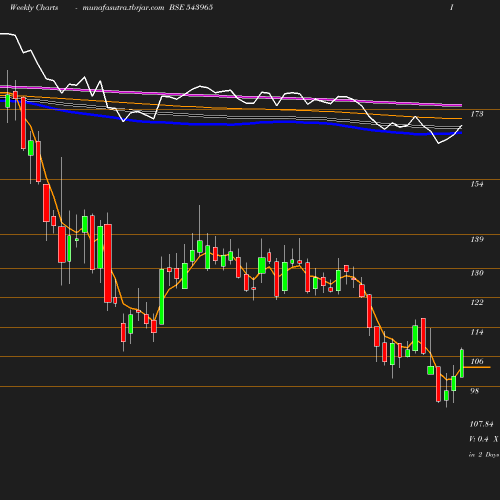
Task: Click the 154 price axis label
Action: tap(477, 184)
